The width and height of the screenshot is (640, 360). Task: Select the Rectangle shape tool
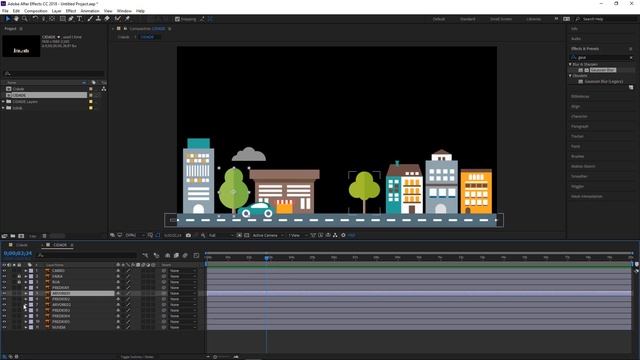pyautogui.click(x=62, y=19)
